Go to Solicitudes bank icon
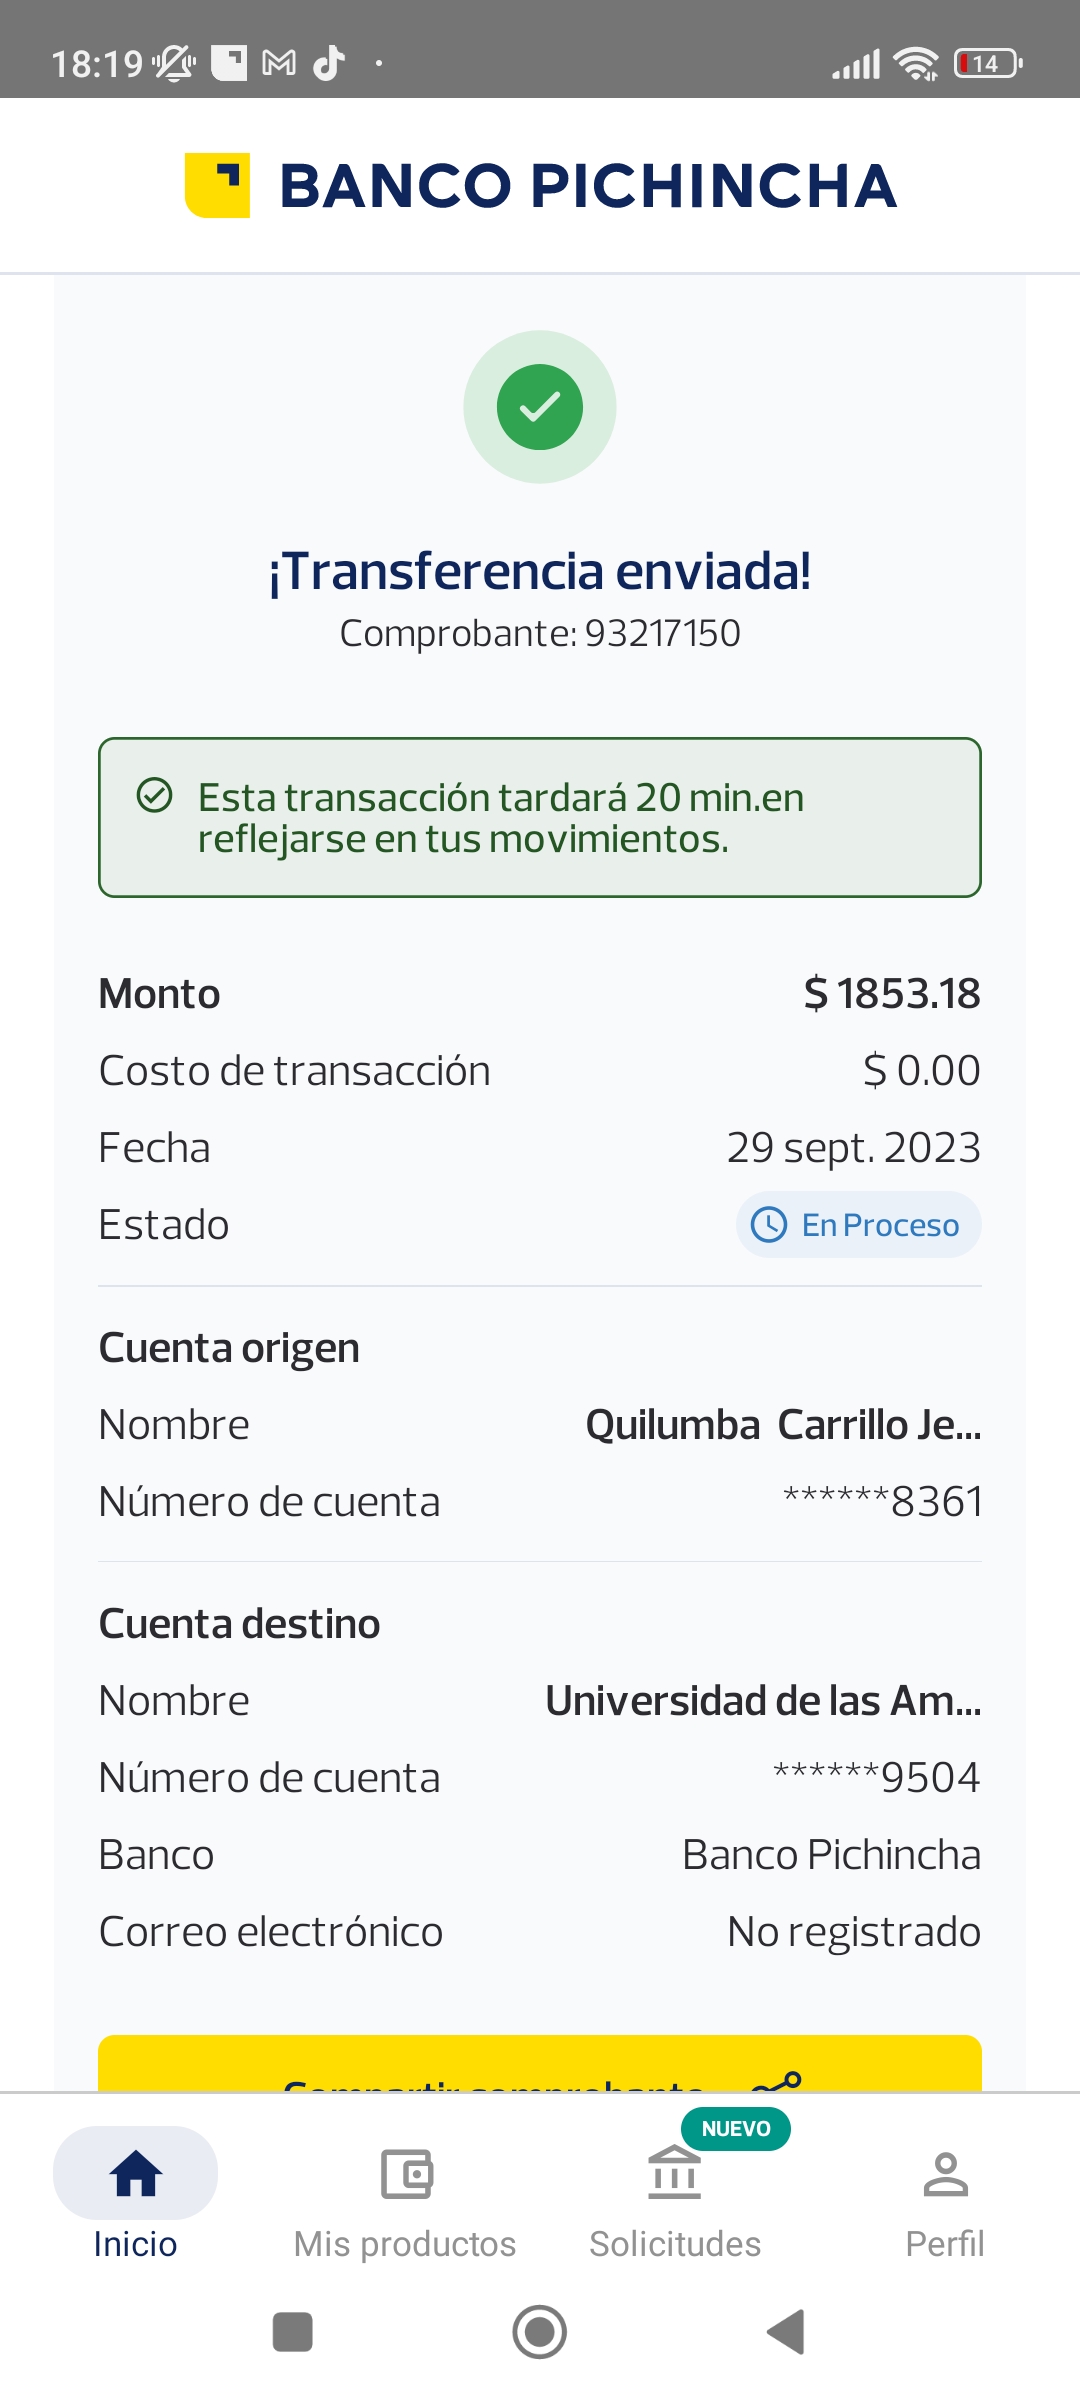The height and width of the screenshot is (2400, 1080). 675,2176
